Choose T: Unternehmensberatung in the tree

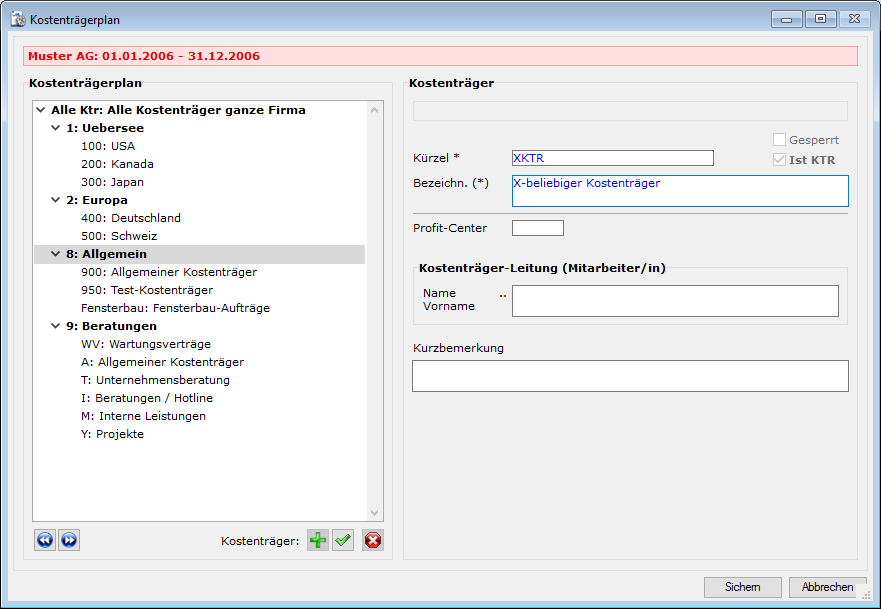coord(156,380)
